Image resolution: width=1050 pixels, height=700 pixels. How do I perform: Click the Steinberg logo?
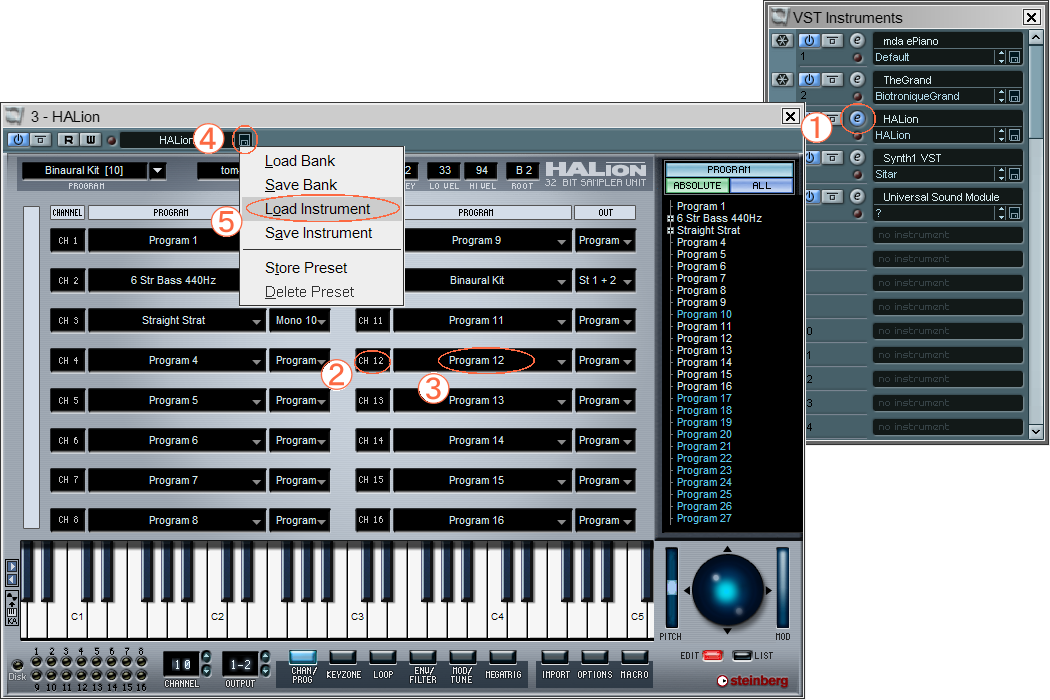tap(752, 681)
